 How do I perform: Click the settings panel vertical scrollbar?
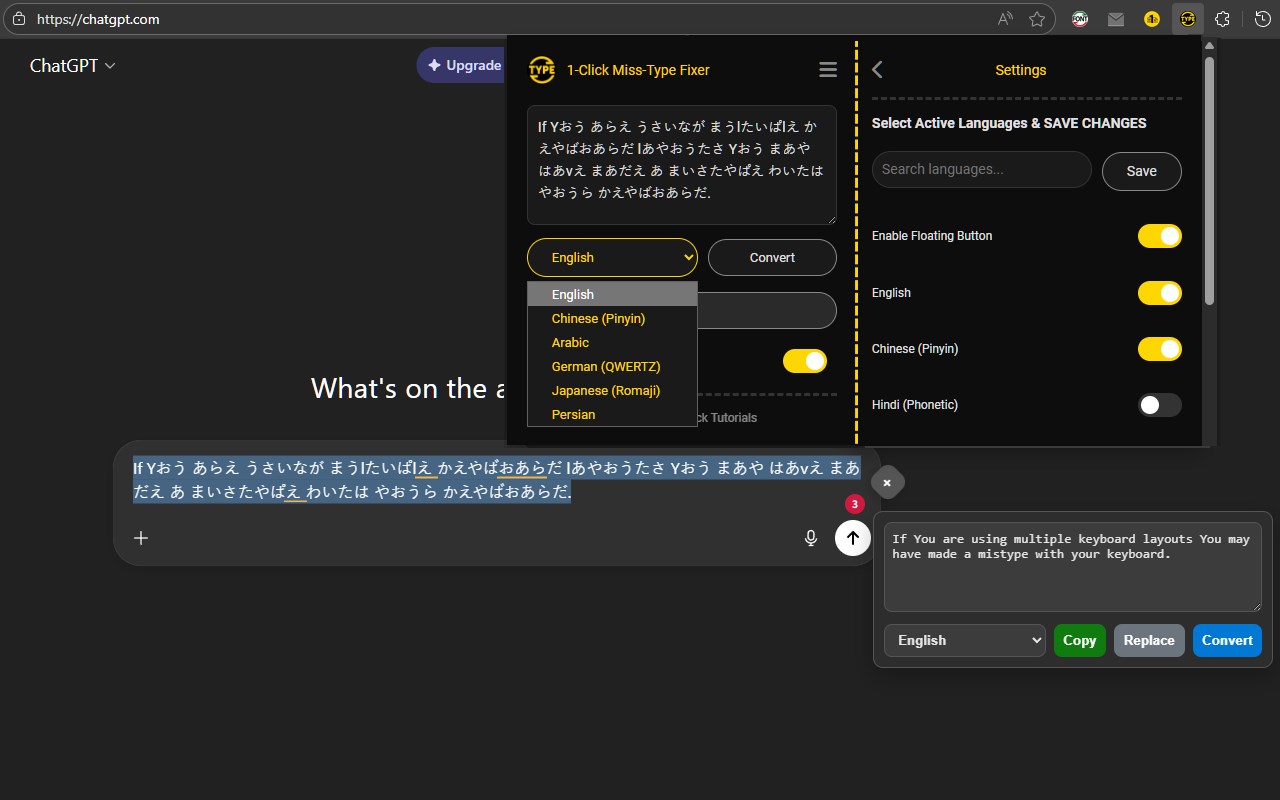pos(1209,180)
